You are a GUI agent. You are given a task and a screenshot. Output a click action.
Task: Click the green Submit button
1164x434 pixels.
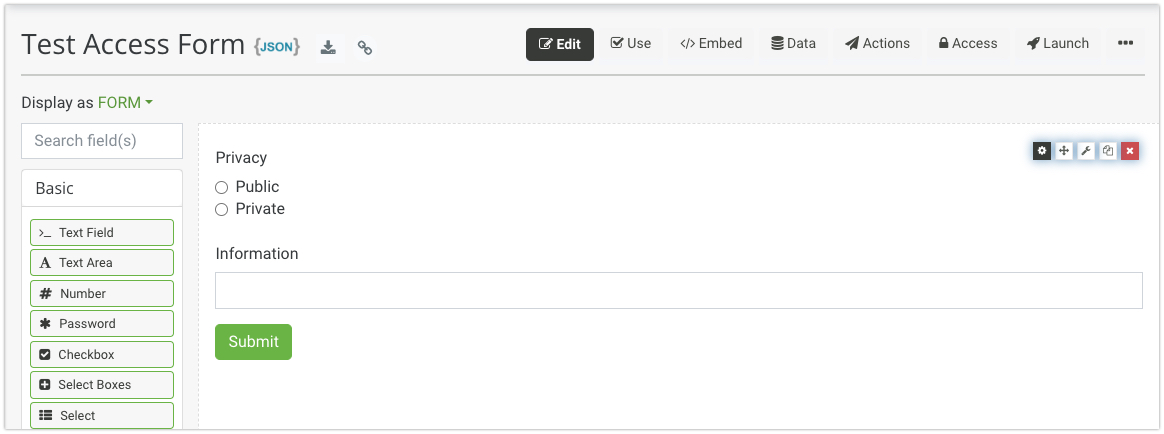pyautogui.click(x=253, y=342)
